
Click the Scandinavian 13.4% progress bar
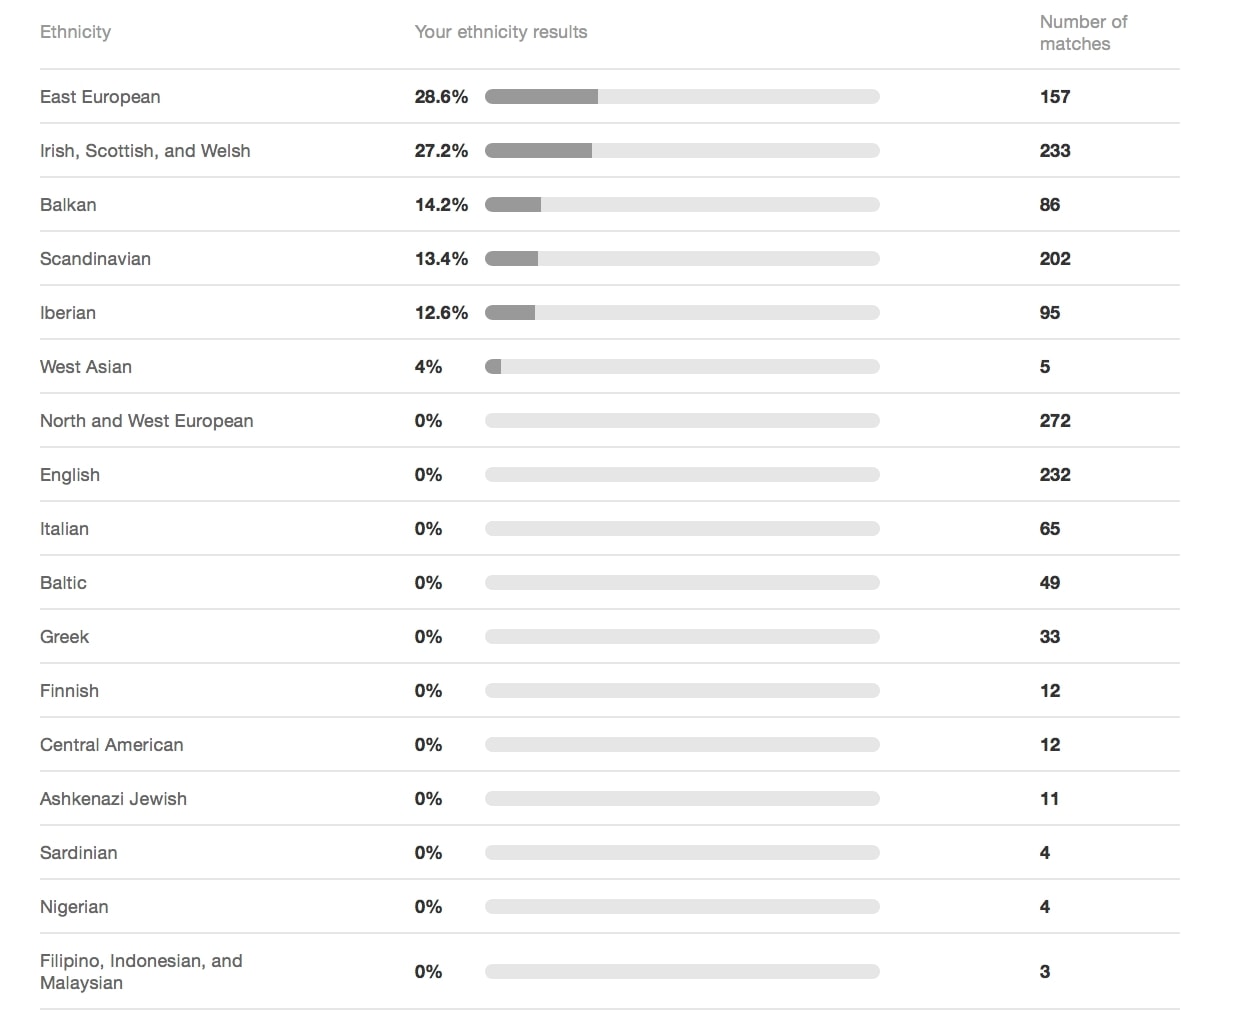click(x=681, y=259)
